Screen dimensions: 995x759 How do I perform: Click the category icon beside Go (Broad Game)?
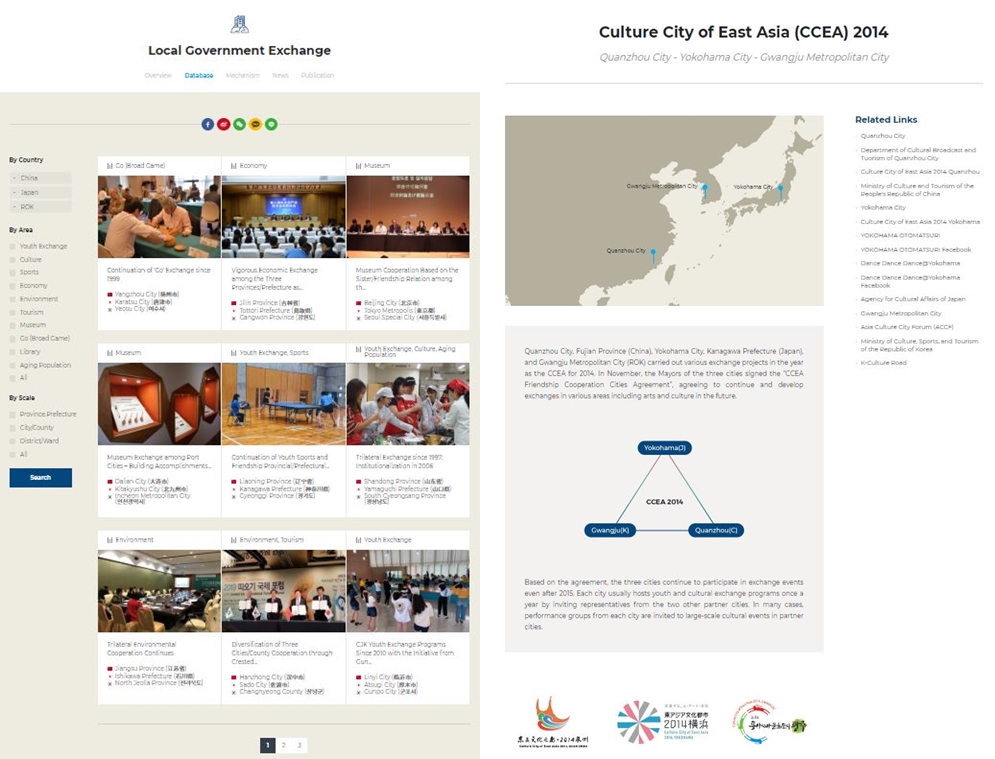tap(110, 166)
